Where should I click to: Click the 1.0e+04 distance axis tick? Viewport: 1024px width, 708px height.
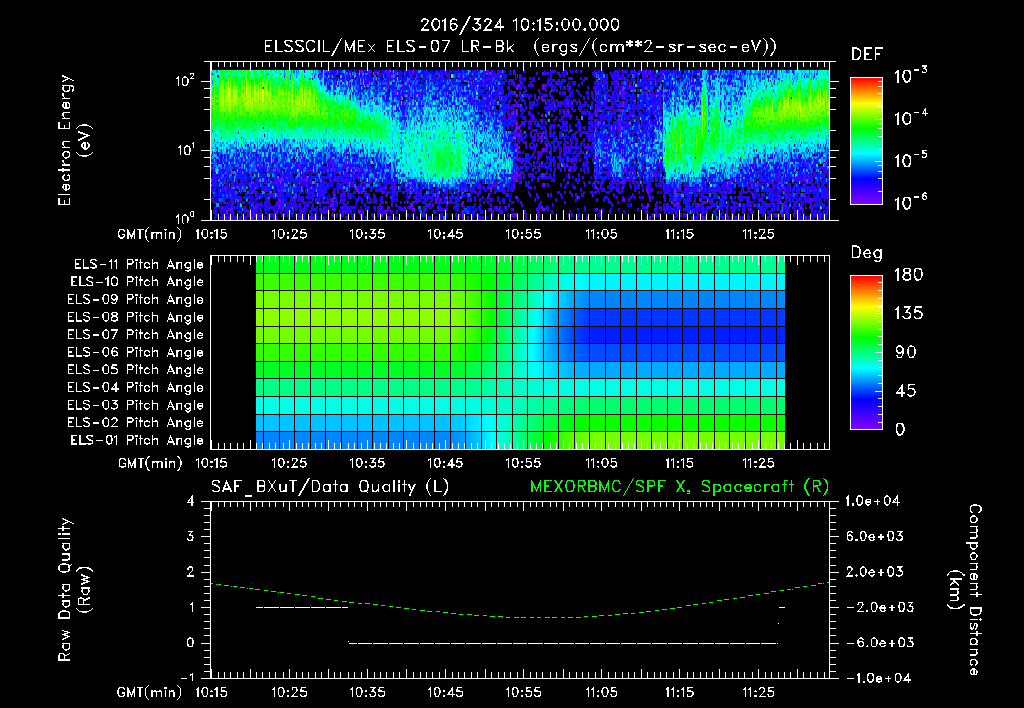click(x=872, y=501)
